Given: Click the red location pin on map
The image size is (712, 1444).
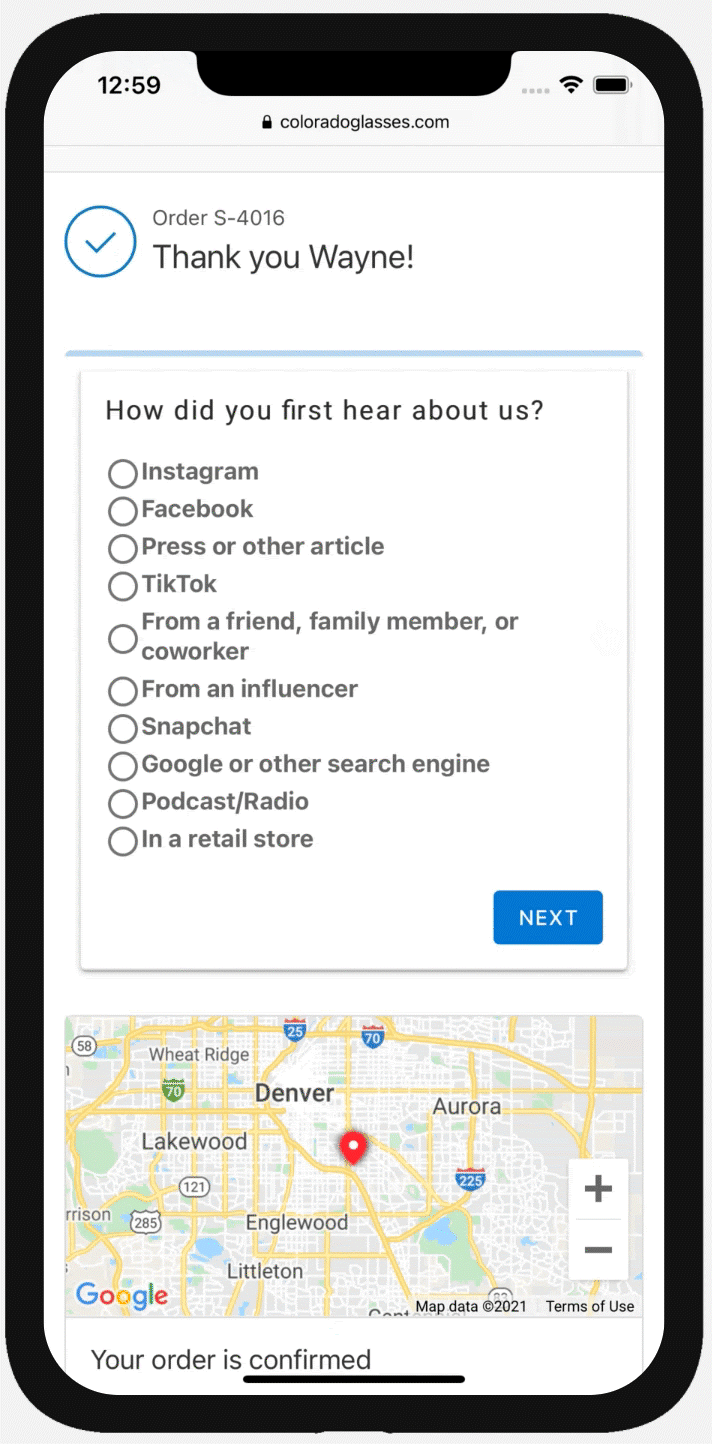Looking at the screenshot, I should click(352, 1148).
